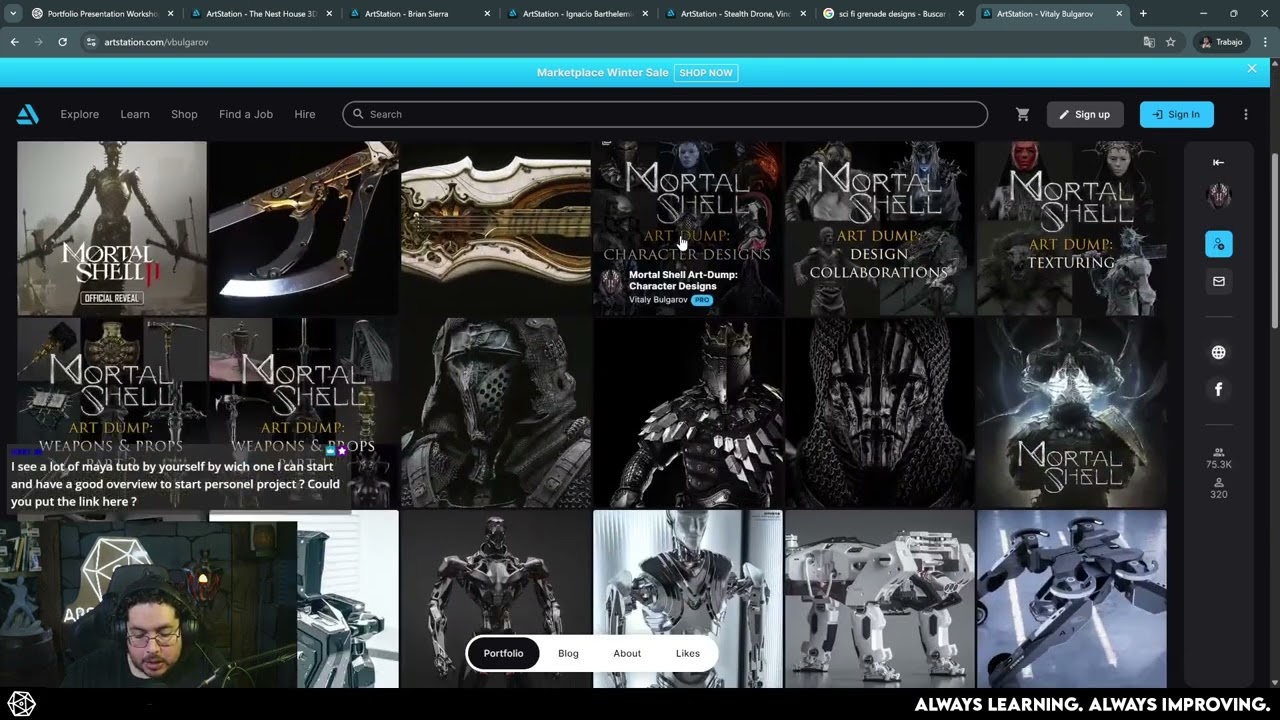Close the Marketplace Winter Sale banner
Image resolution: width=1280 pixels, height=720 pixels.
point(1251,68)
